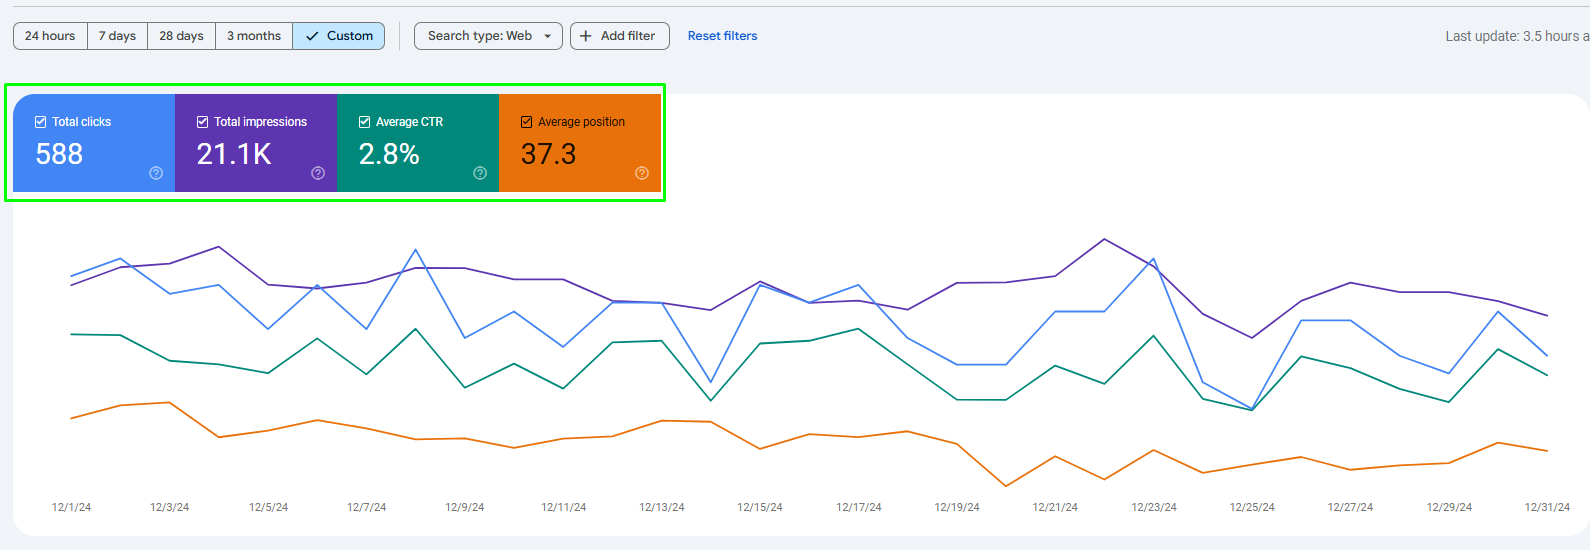Image resolution: width=1590 pixels, height=550 pixels.
Task: Click the plus icon in Add filter
Action: click(586, 36)
